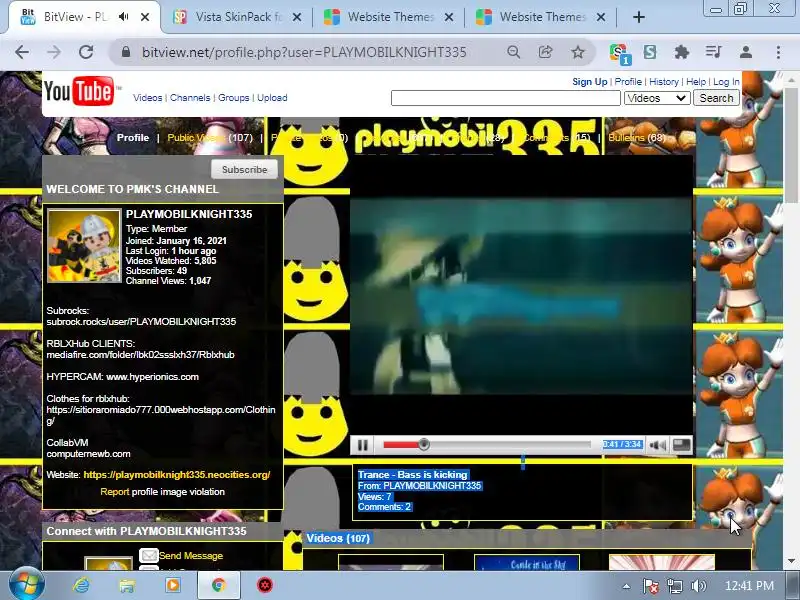
Task: Click in the site search input field
Action: 506,98
